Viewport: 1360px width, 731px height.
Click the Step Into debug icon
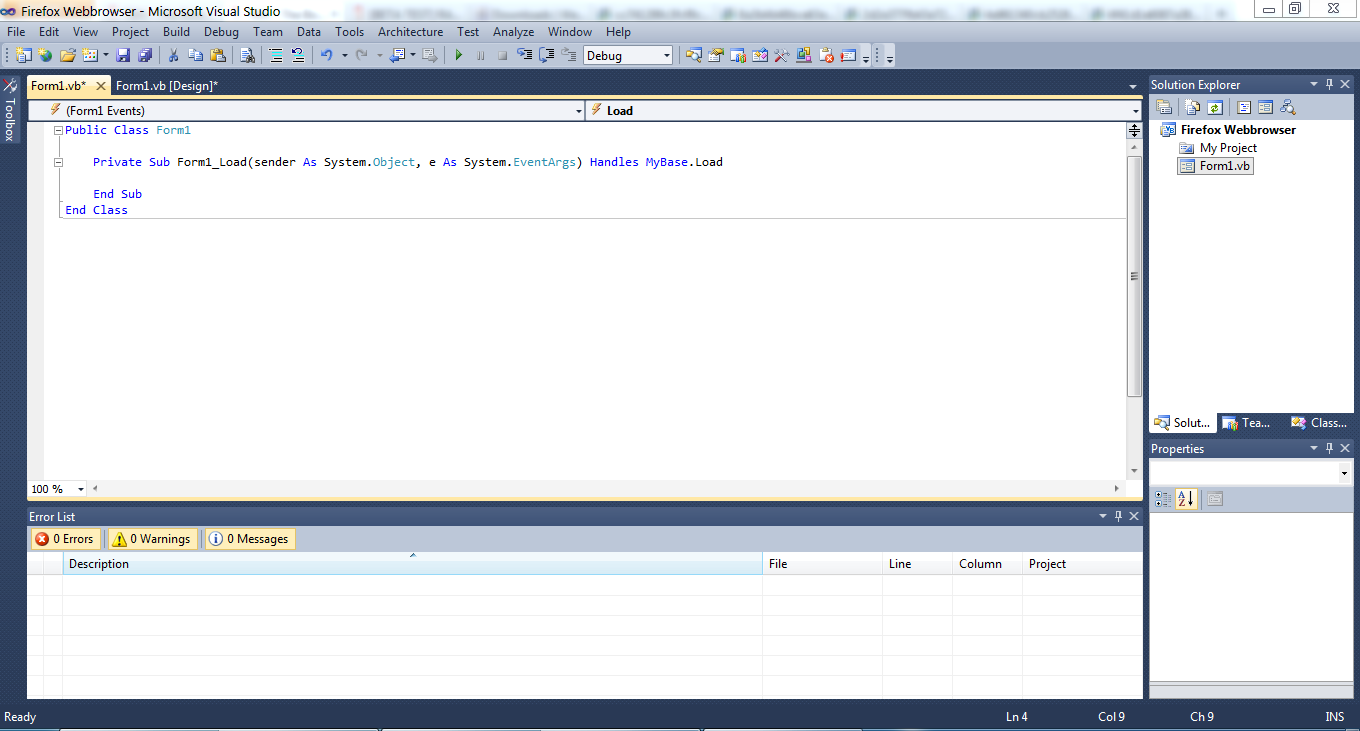coord(524,56)
